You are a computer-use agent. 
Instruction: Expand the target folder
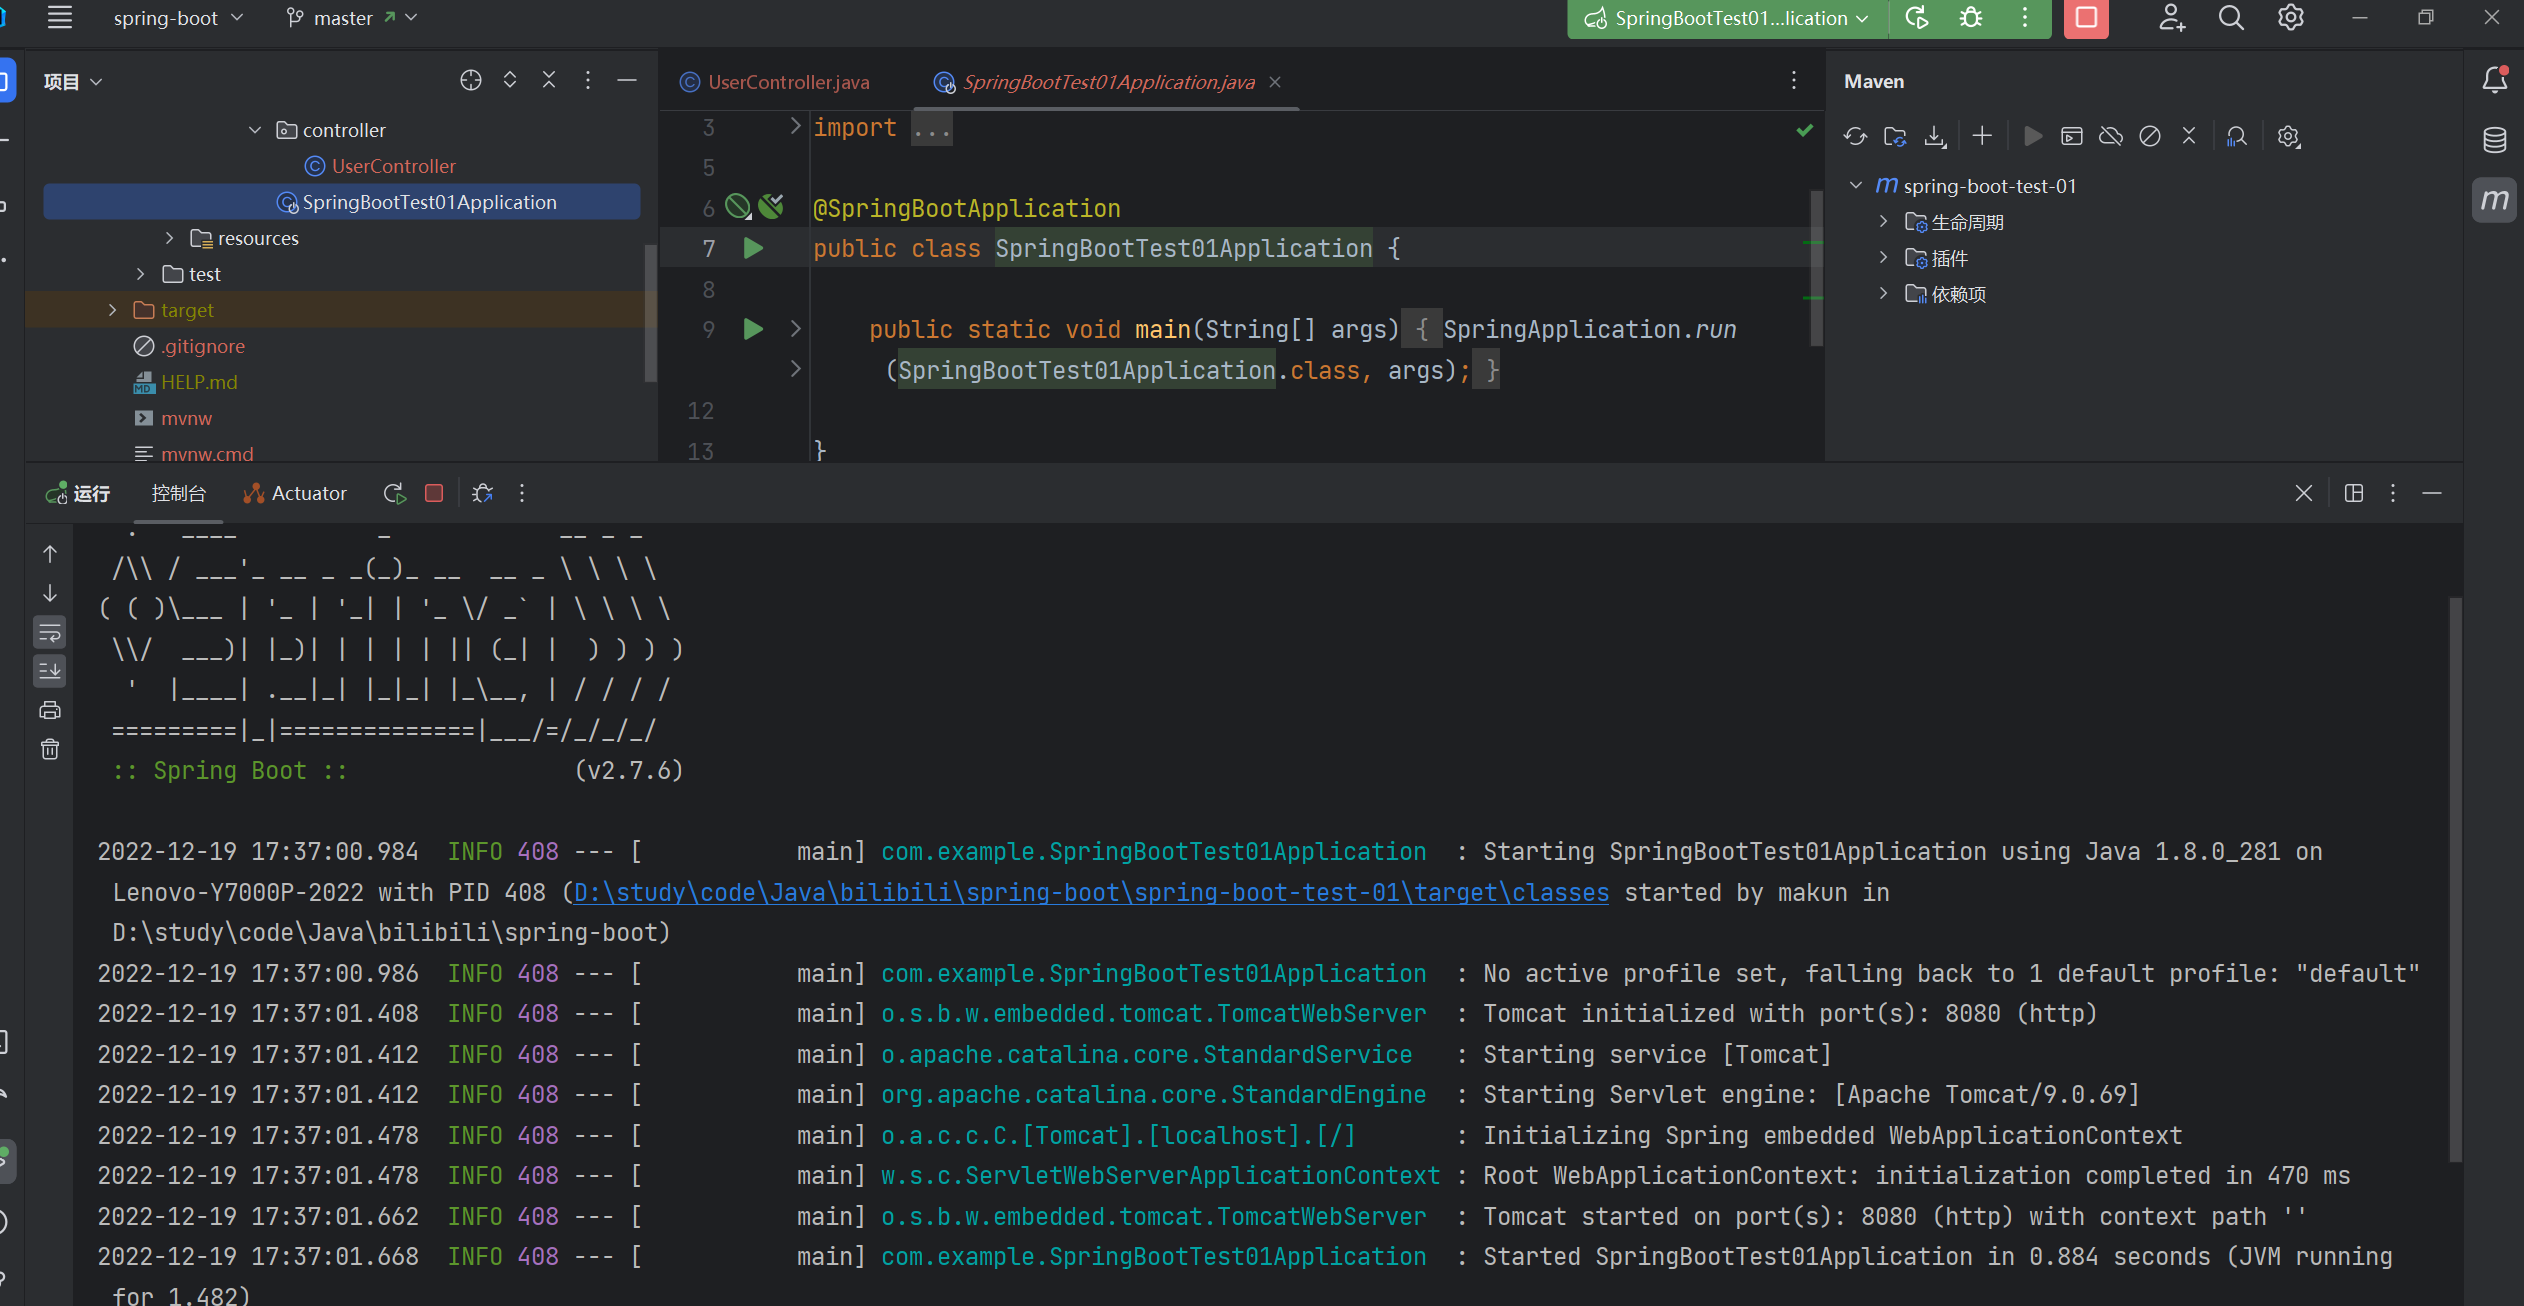112,310
